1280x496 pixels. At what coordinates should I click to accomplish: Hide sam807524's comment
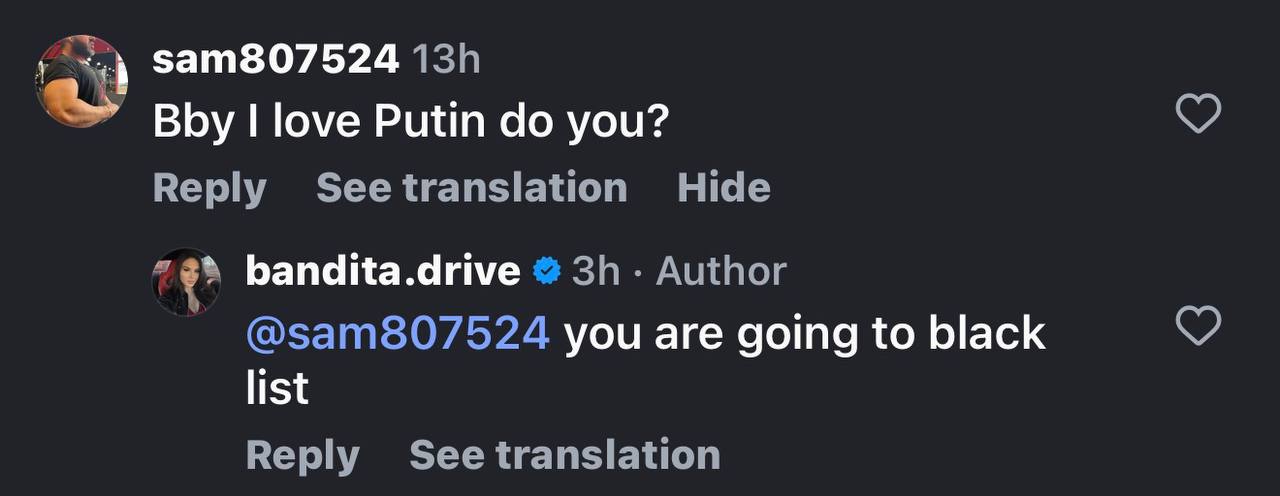(x=723, y=188)
